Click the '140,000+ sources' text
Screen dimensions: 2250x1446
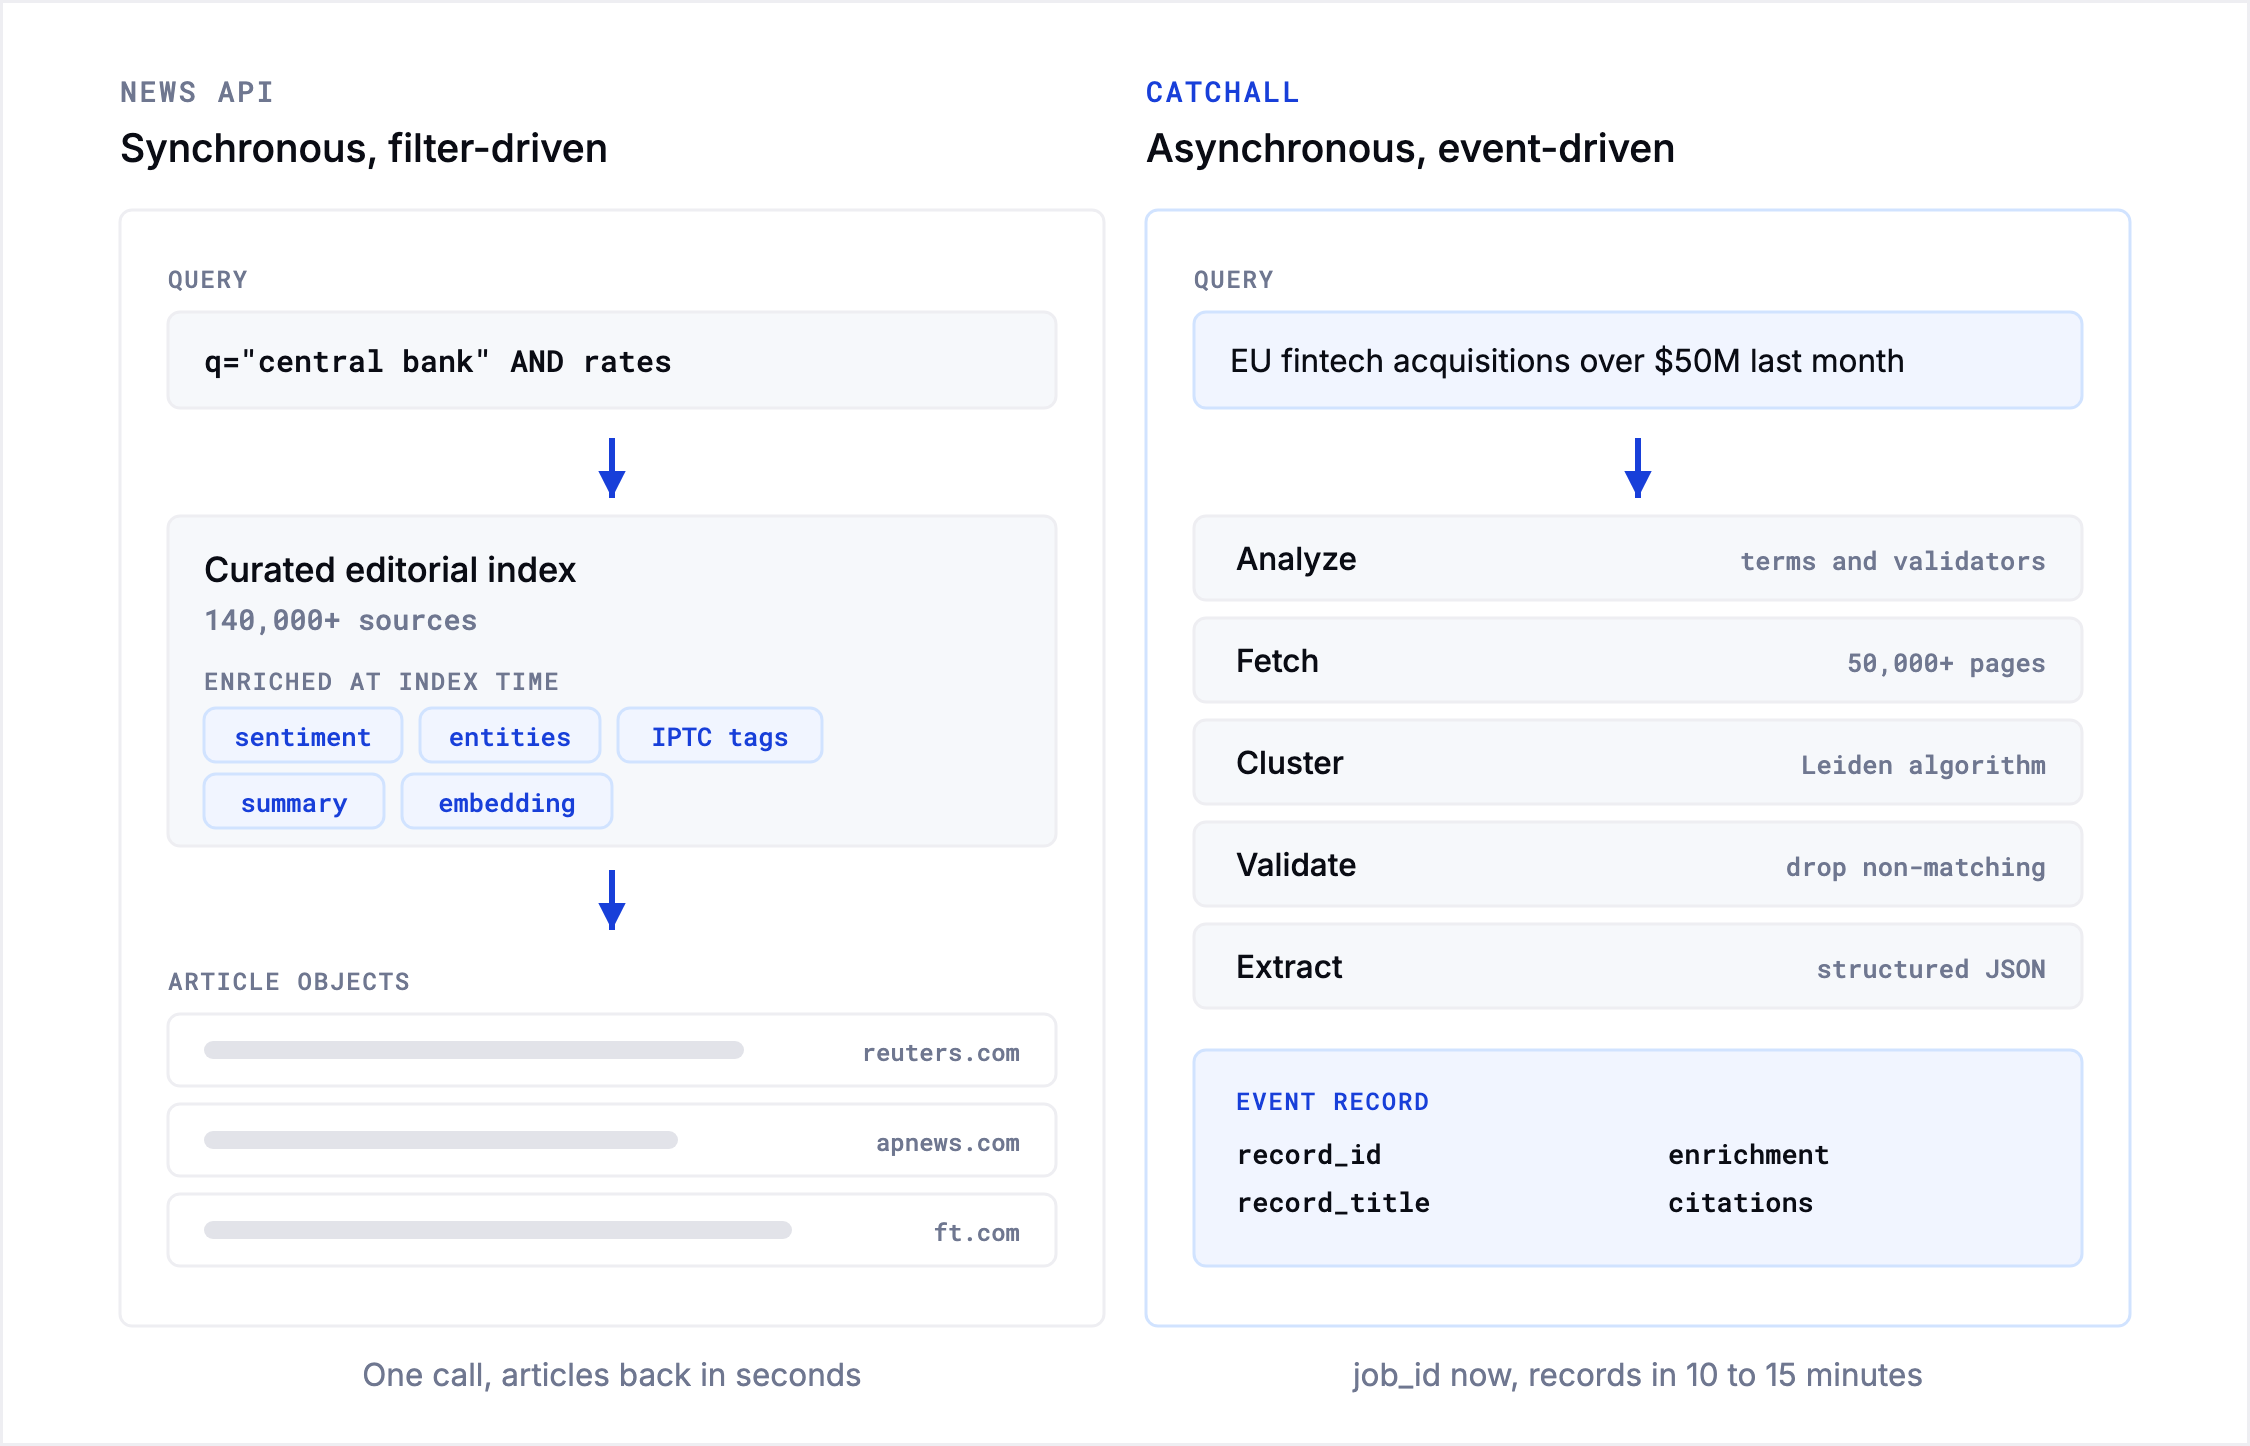[x=340, y=620]
